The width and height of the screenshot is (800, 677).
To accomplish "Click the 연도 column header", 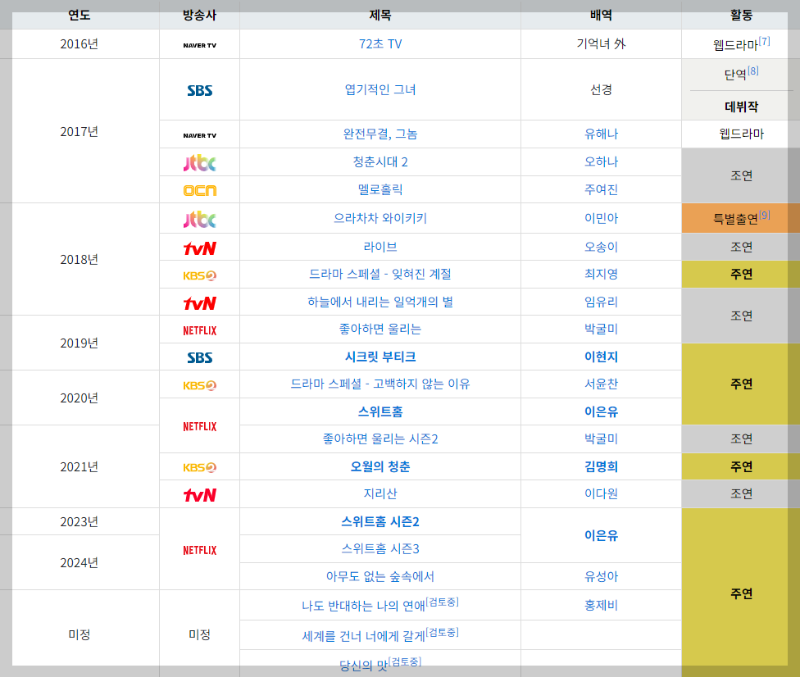I will [x=79, y=15].
